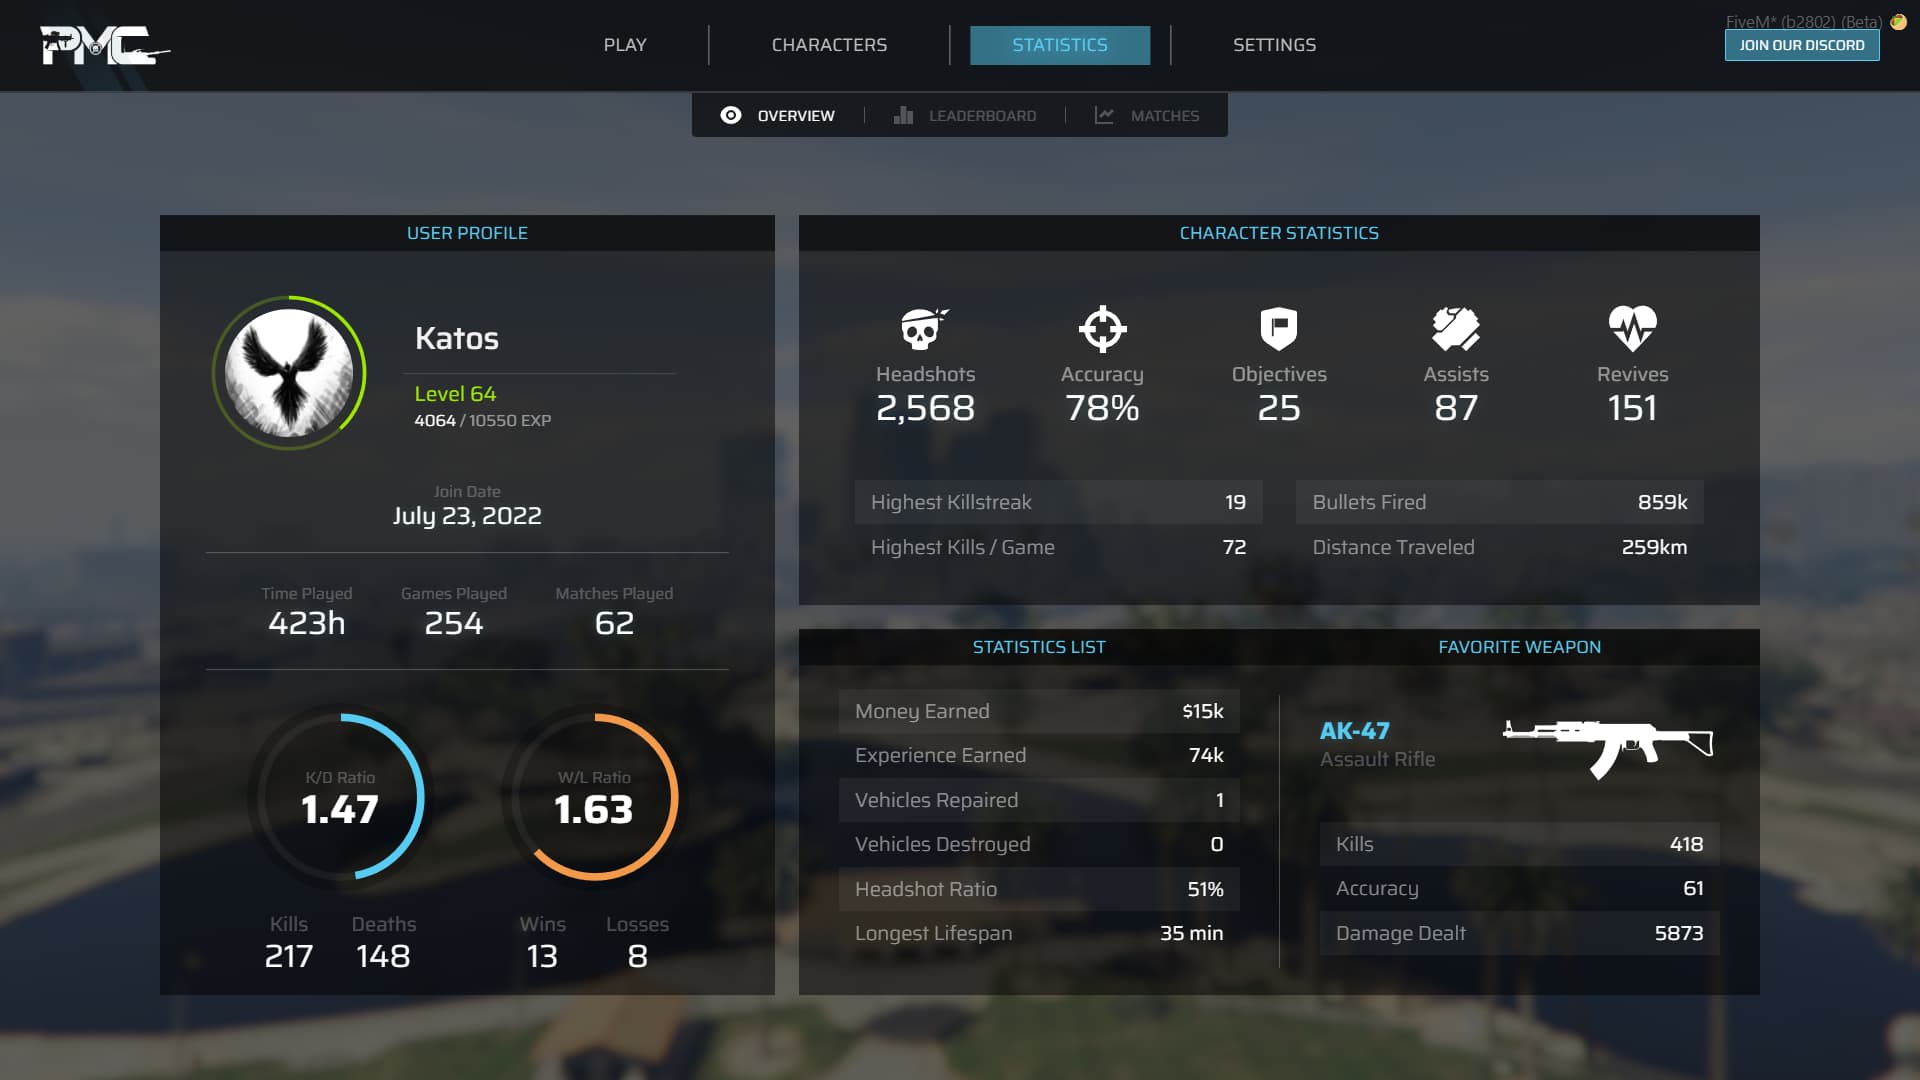Open the Settings tab

(x=1274, y=45)
